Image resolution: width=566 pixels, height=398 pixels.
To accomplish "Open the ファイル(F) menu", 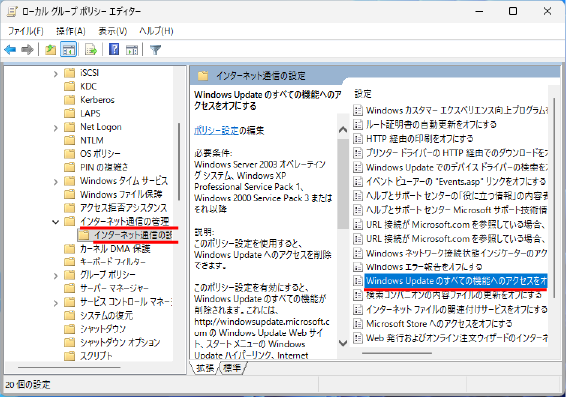I will point(26,31).
